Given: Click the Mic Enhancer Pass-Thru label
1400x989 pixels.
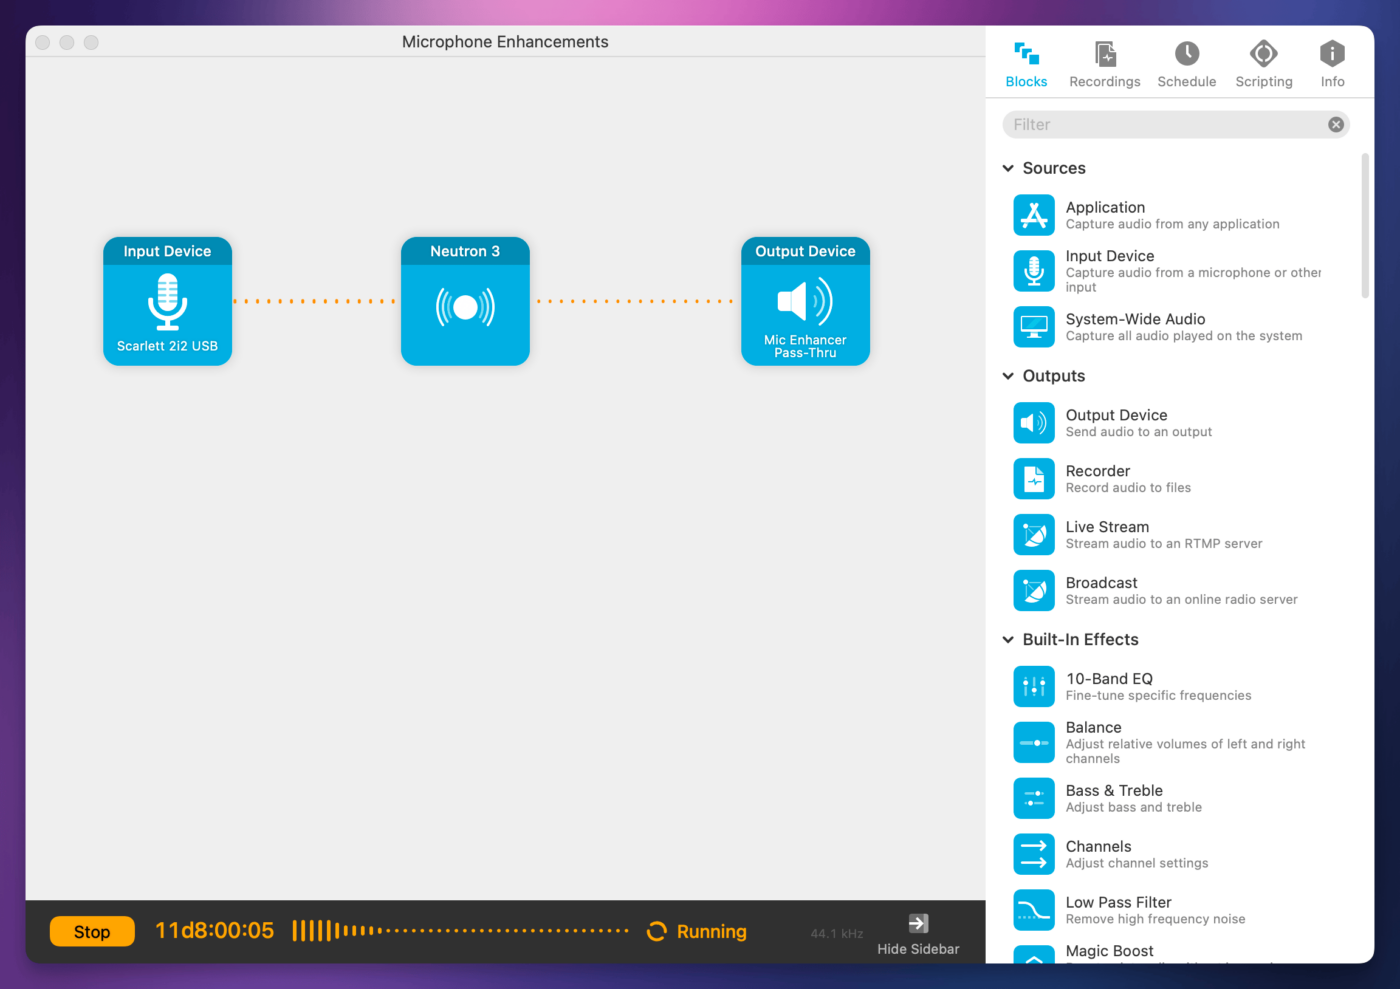Looking at the screenshot, I should (x=805, y=346).
